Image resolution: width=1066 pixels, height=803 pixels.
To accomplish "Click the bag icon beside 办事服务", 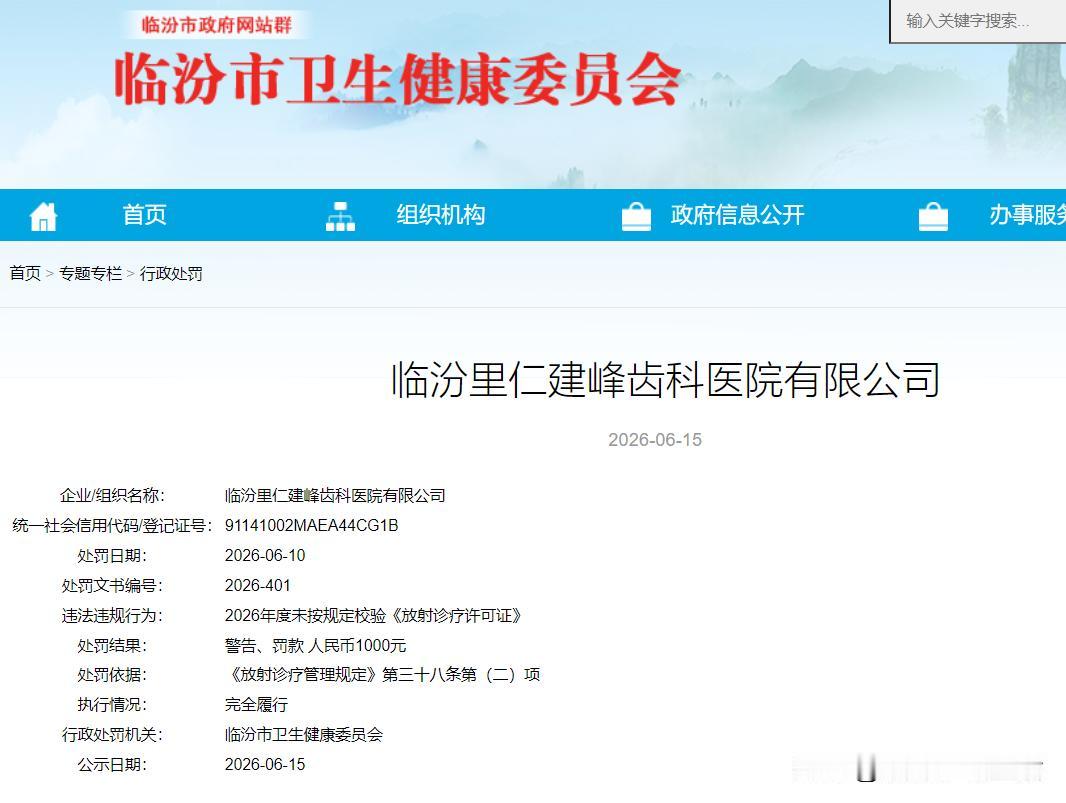I will (933, 217).
